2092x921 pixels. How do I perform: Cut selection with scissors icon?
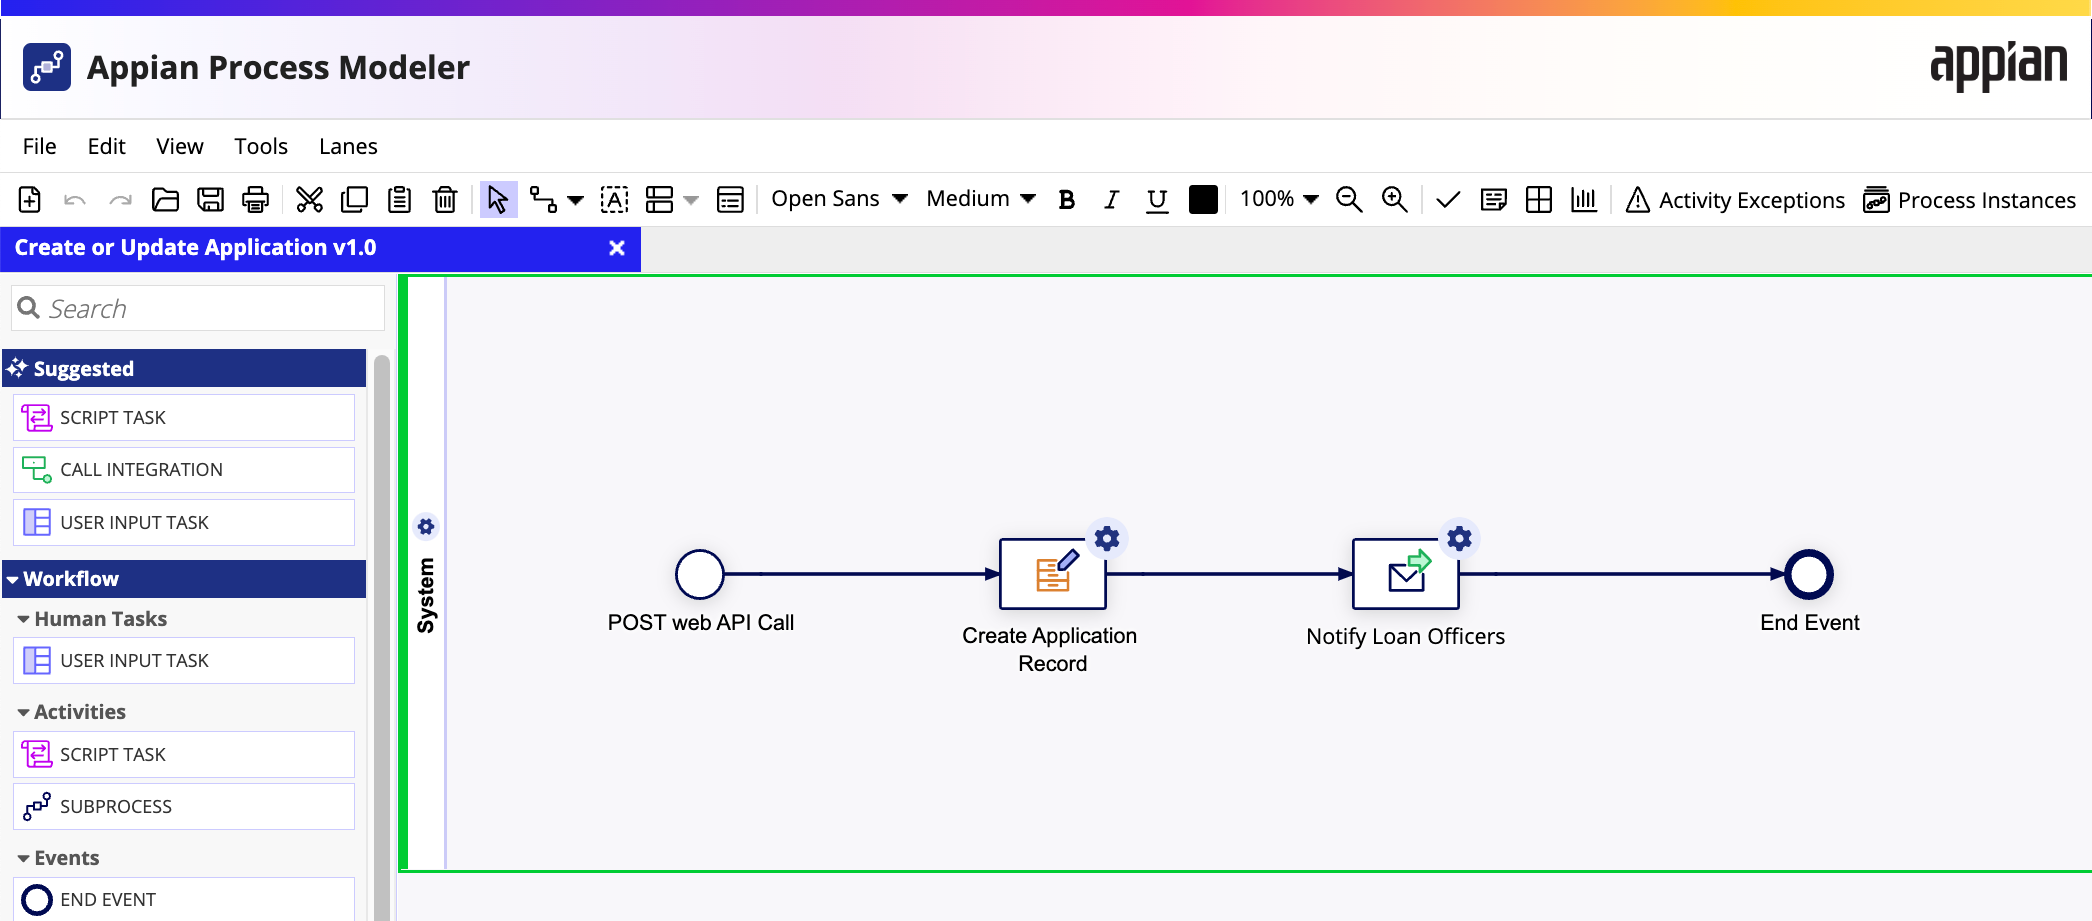(309, 200)
